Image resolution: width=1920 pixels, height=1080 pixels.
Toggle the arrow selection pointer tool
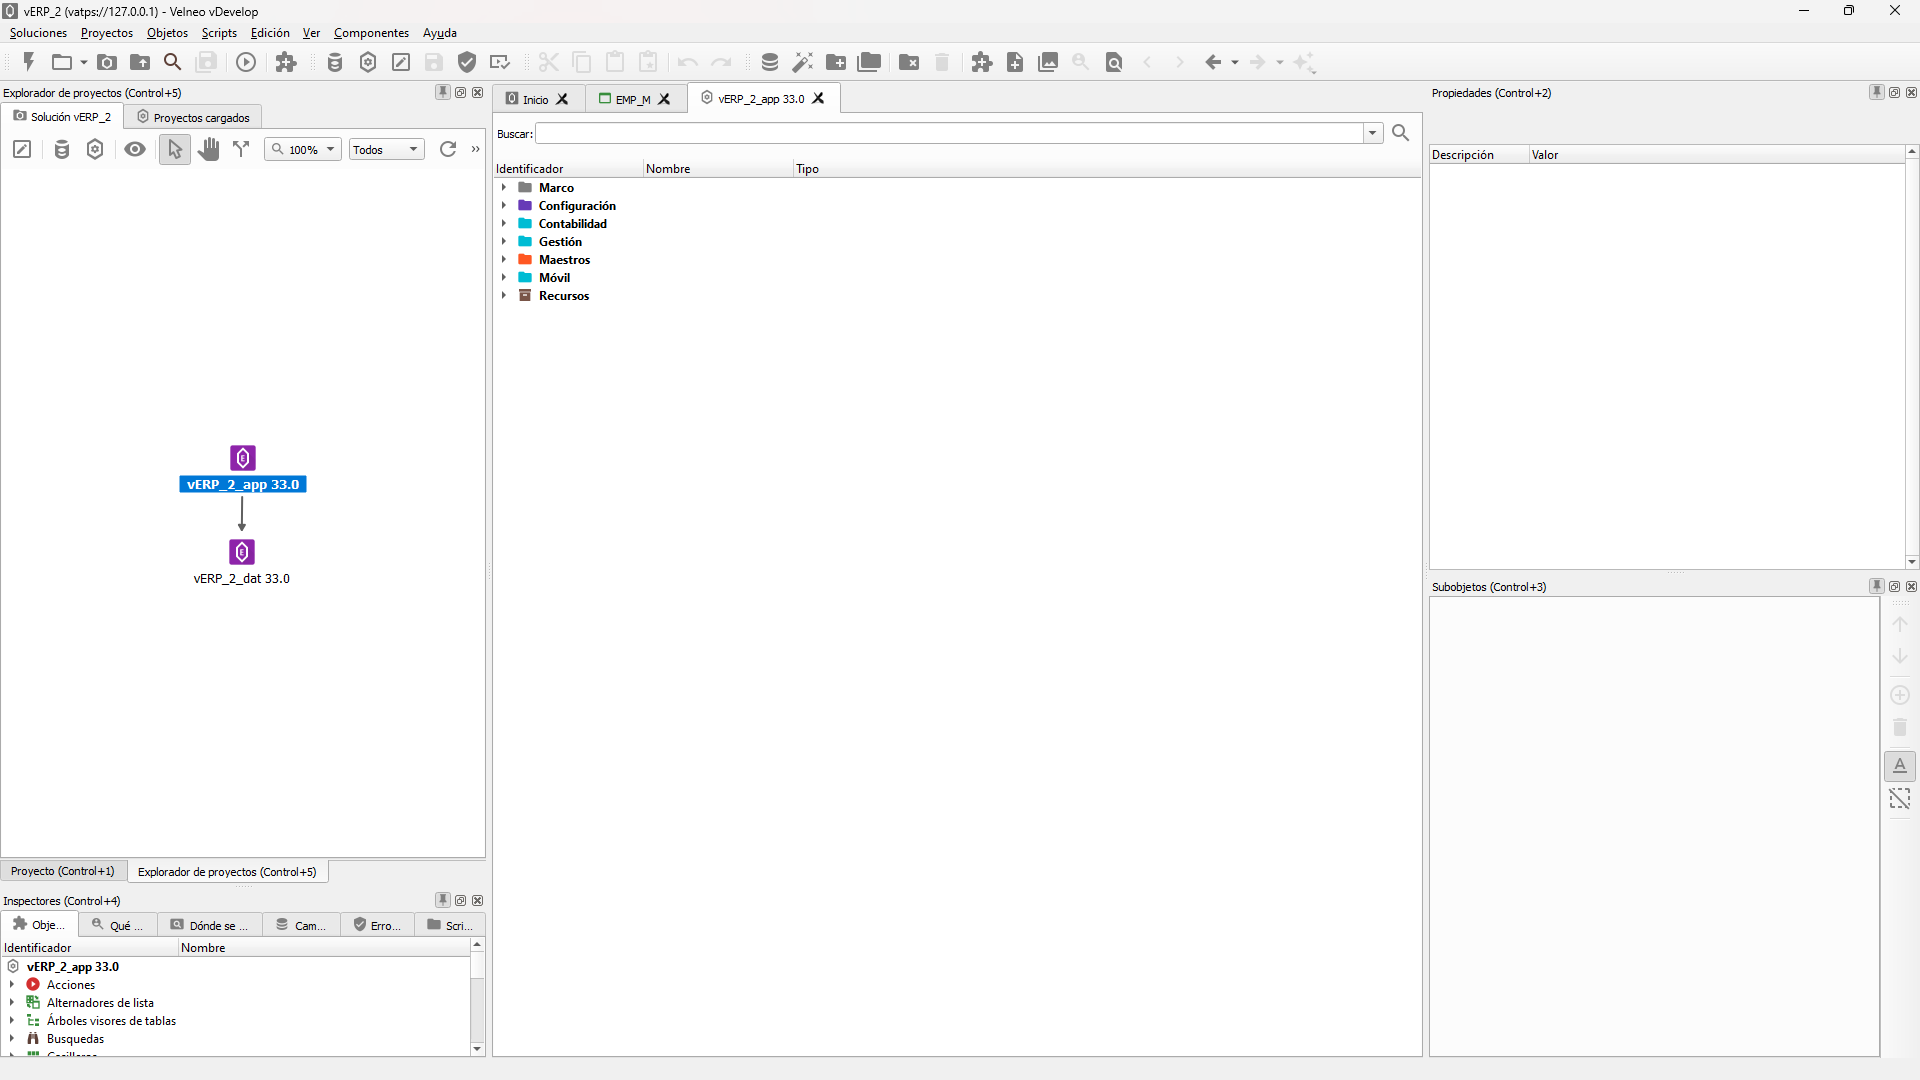(x=175, y=149)
